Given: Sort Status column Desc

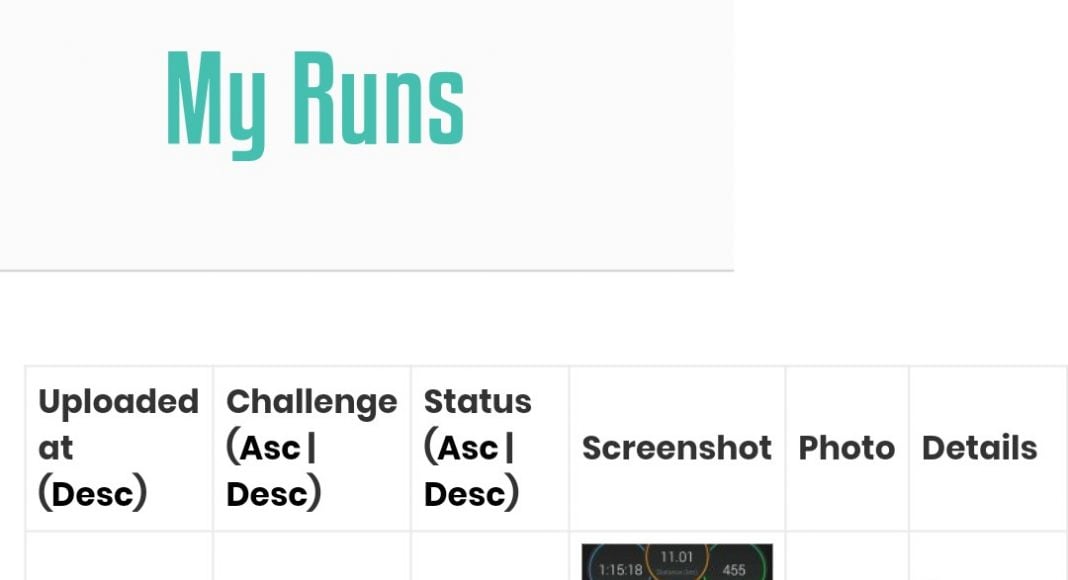Looking at the screenshot, I should (466, 493).
